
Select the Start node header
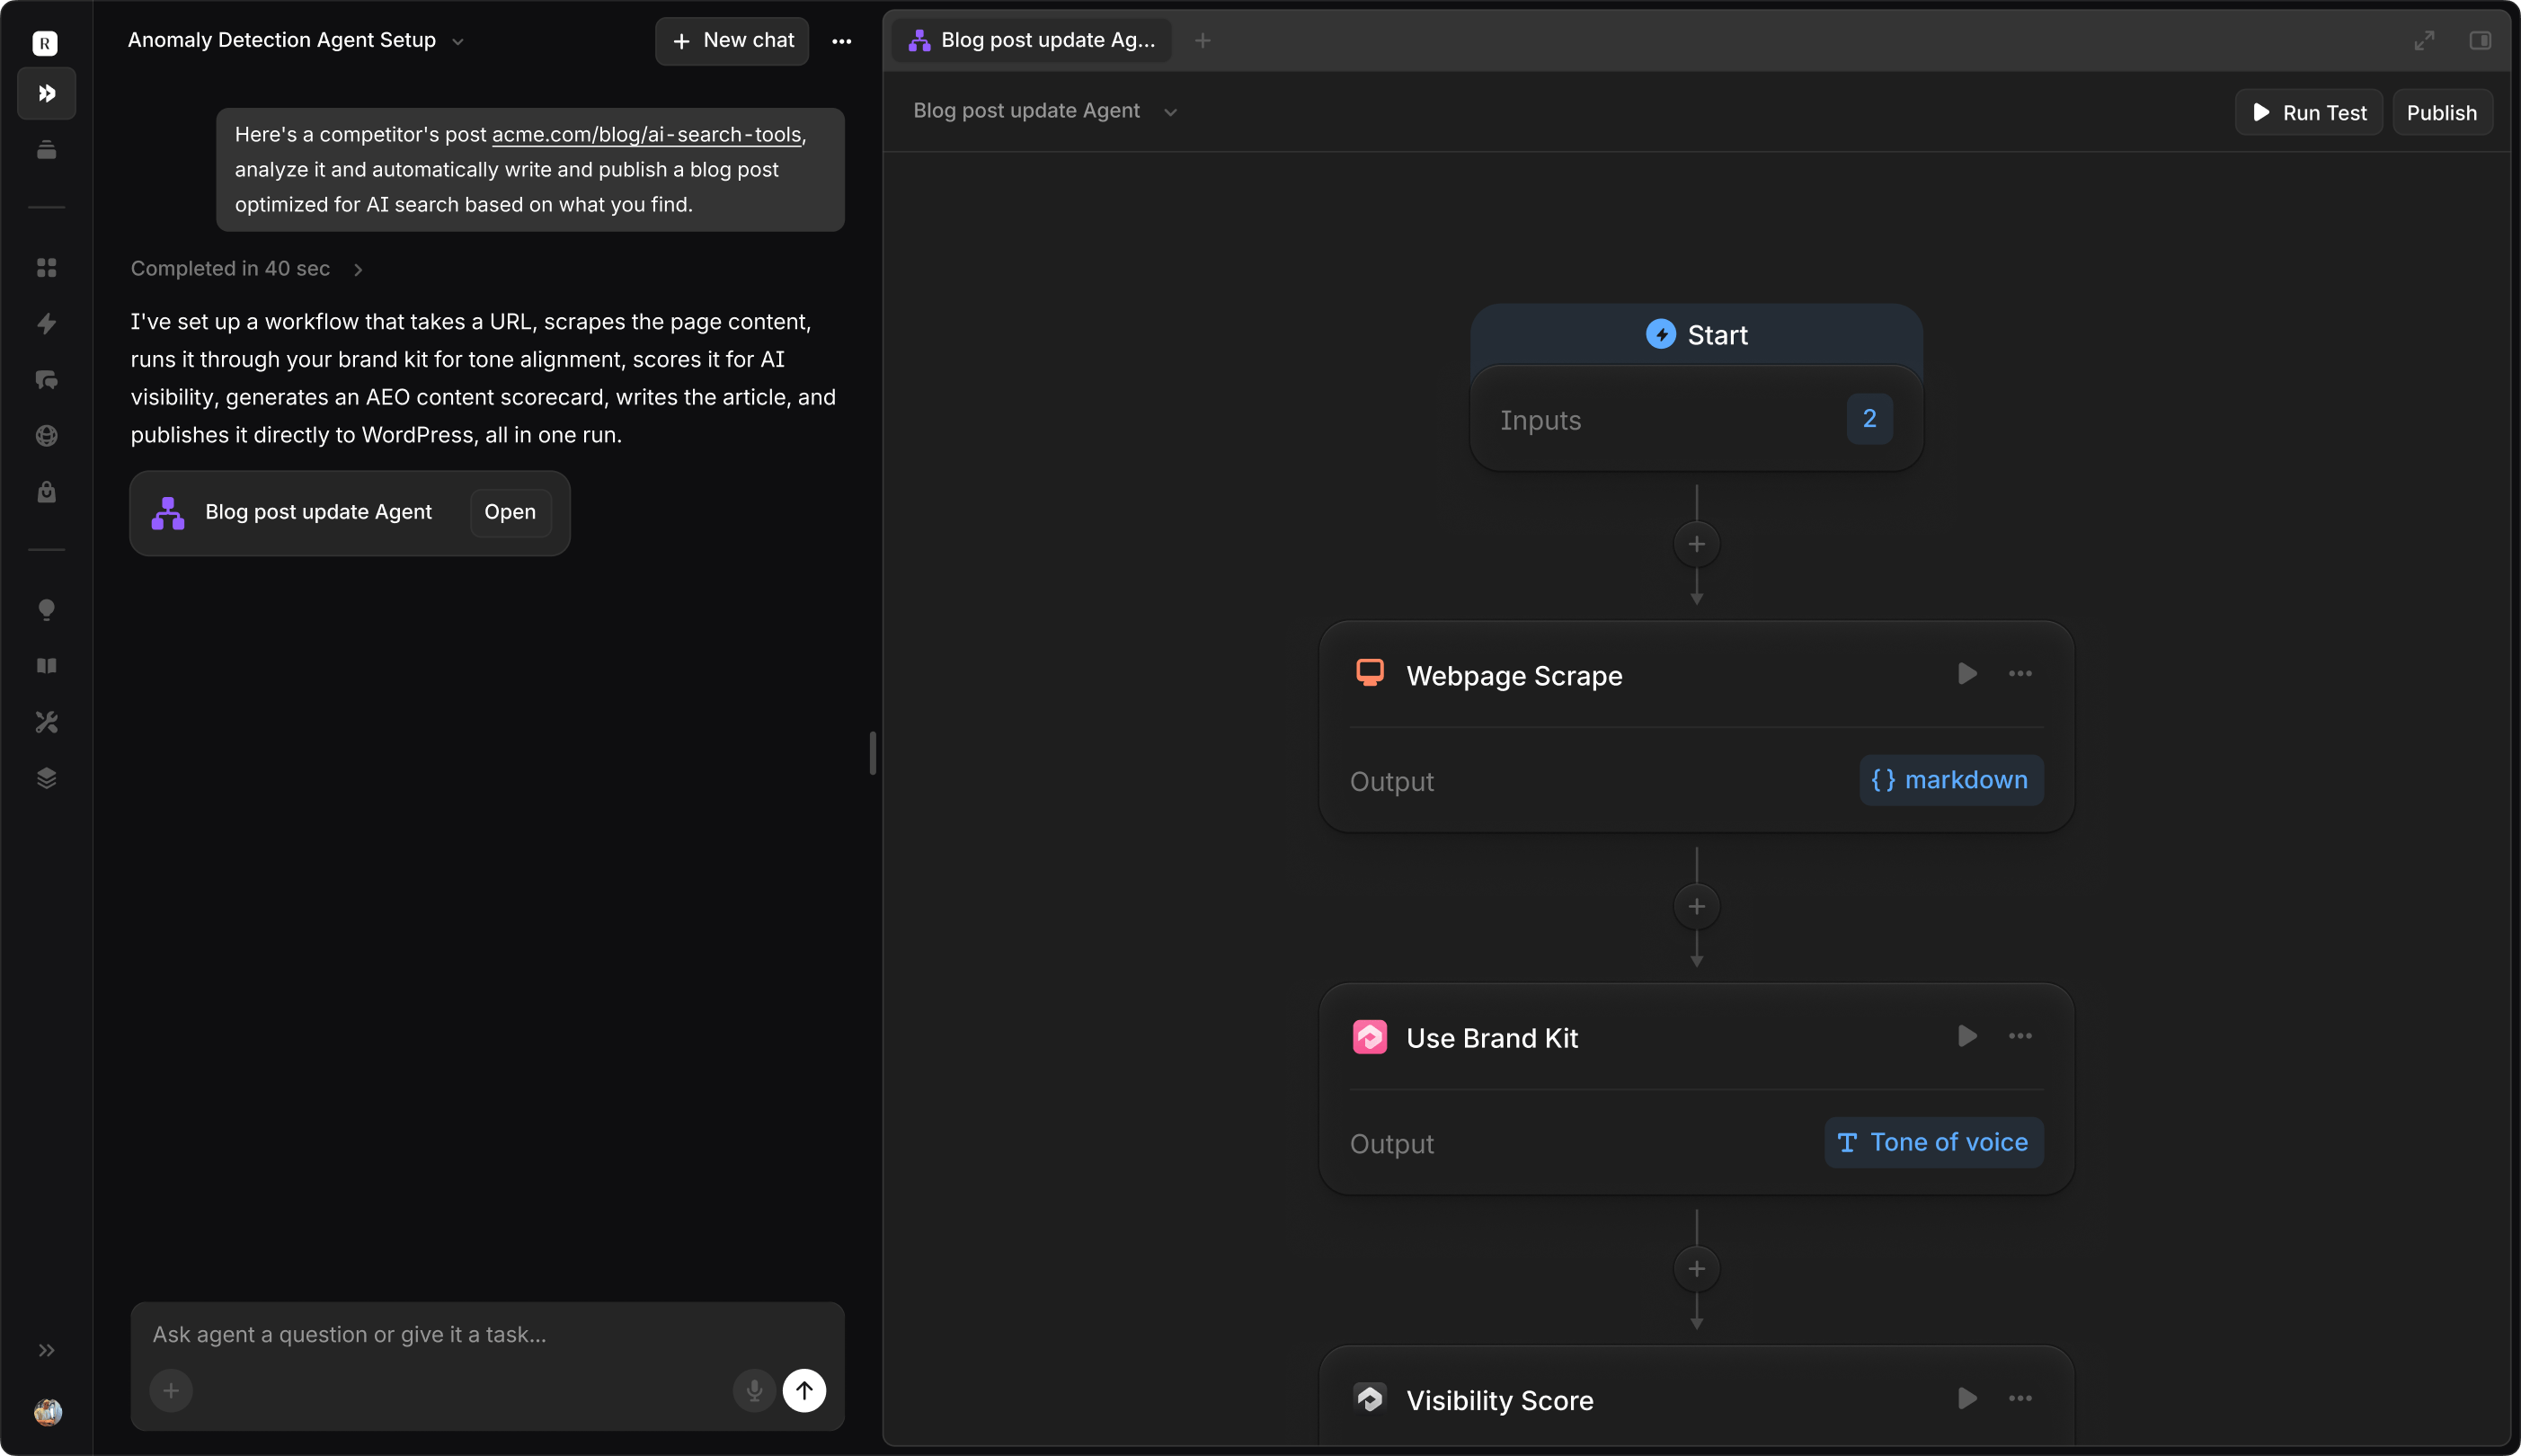1696,334
